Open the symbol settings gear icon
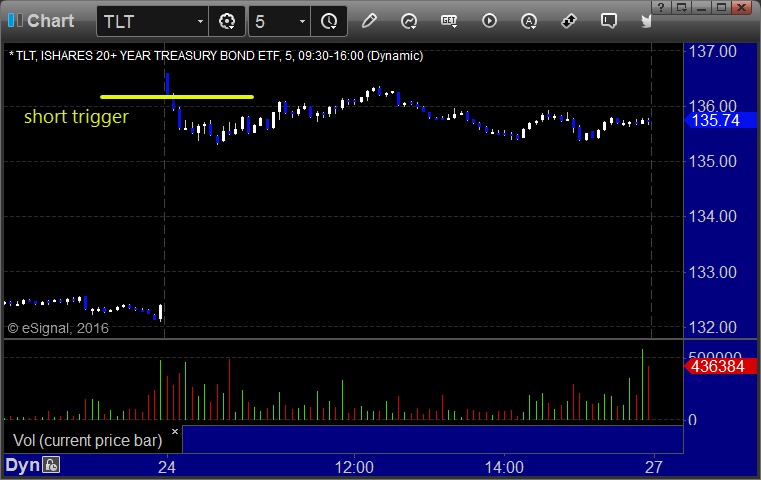Image resolution: width=761 pixels, height=480 pixels. pyautogui.click(x=227, y=21)
